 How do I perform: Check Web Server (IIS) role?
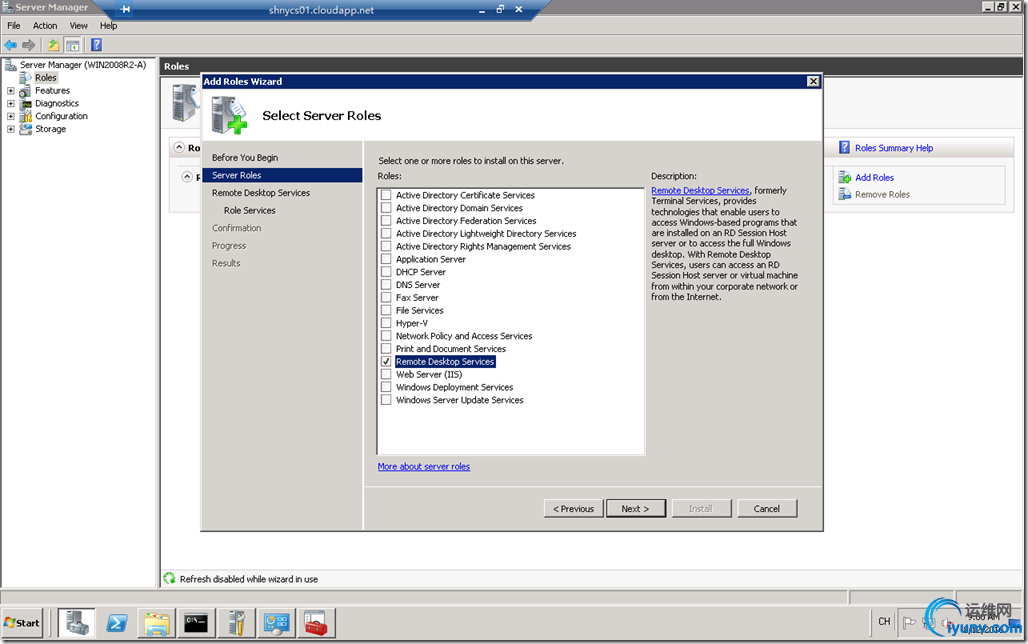(x=386, y=374)
